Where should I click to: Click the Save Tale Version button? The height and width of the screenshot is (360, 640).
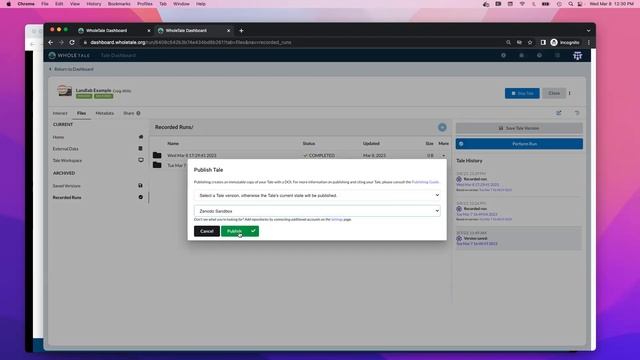coord(519,128)
